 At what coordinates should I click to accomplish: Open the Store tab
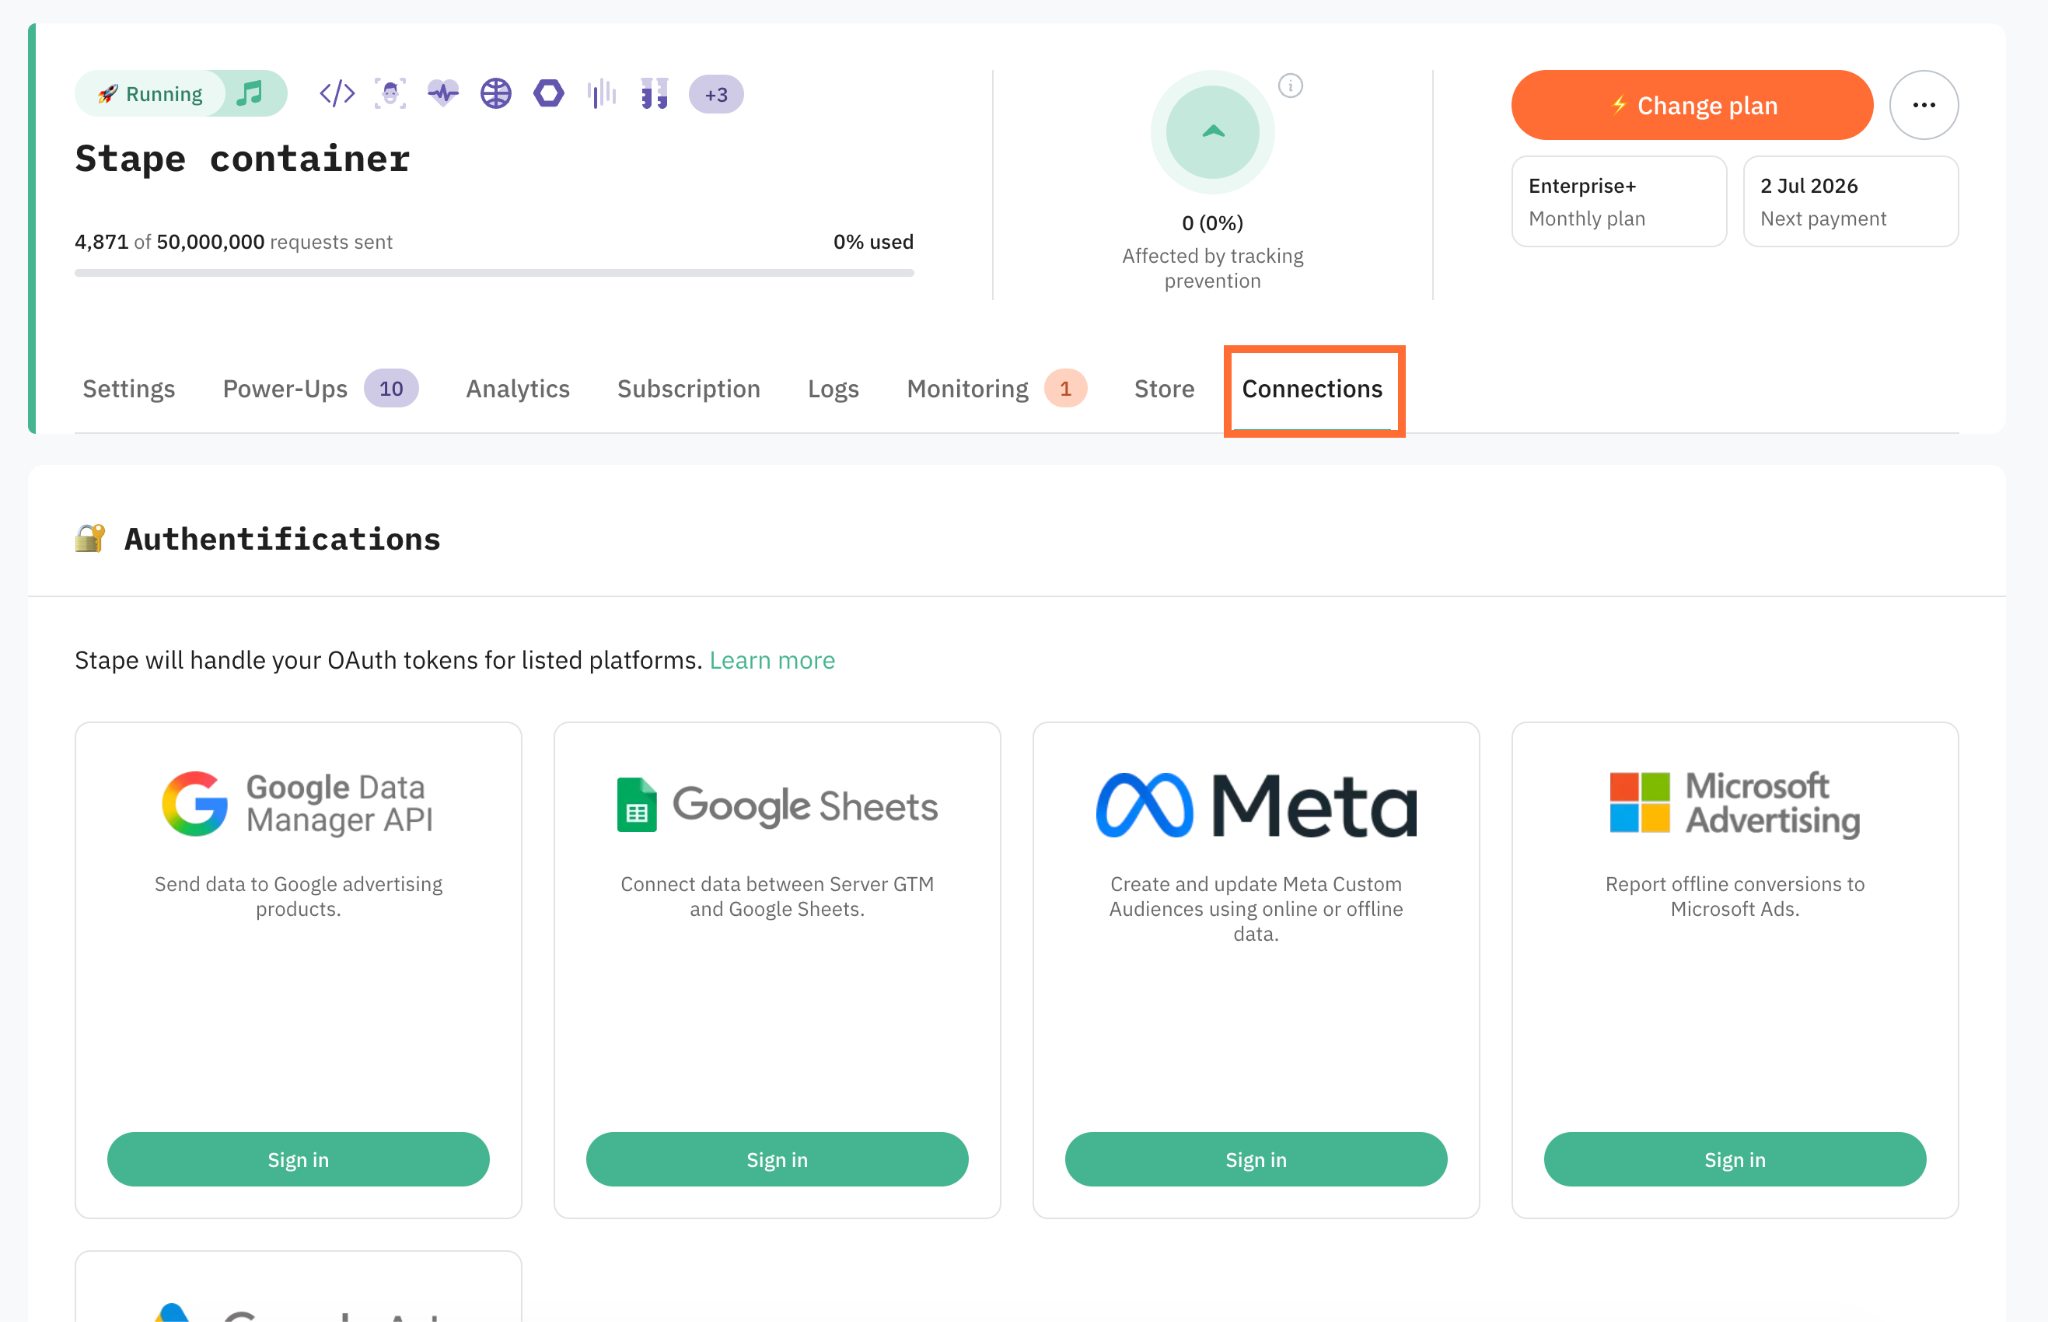click(1164, 389)
